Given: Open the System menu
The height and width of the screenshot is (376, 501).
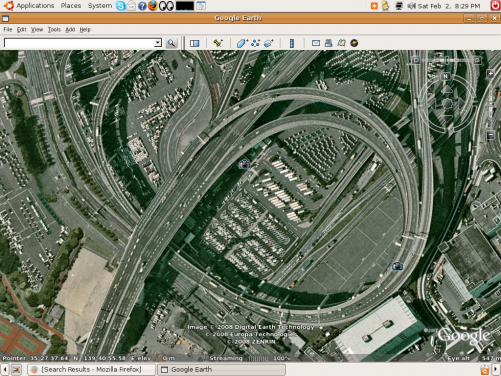Looking at the screenshot, I should [100, 6].
